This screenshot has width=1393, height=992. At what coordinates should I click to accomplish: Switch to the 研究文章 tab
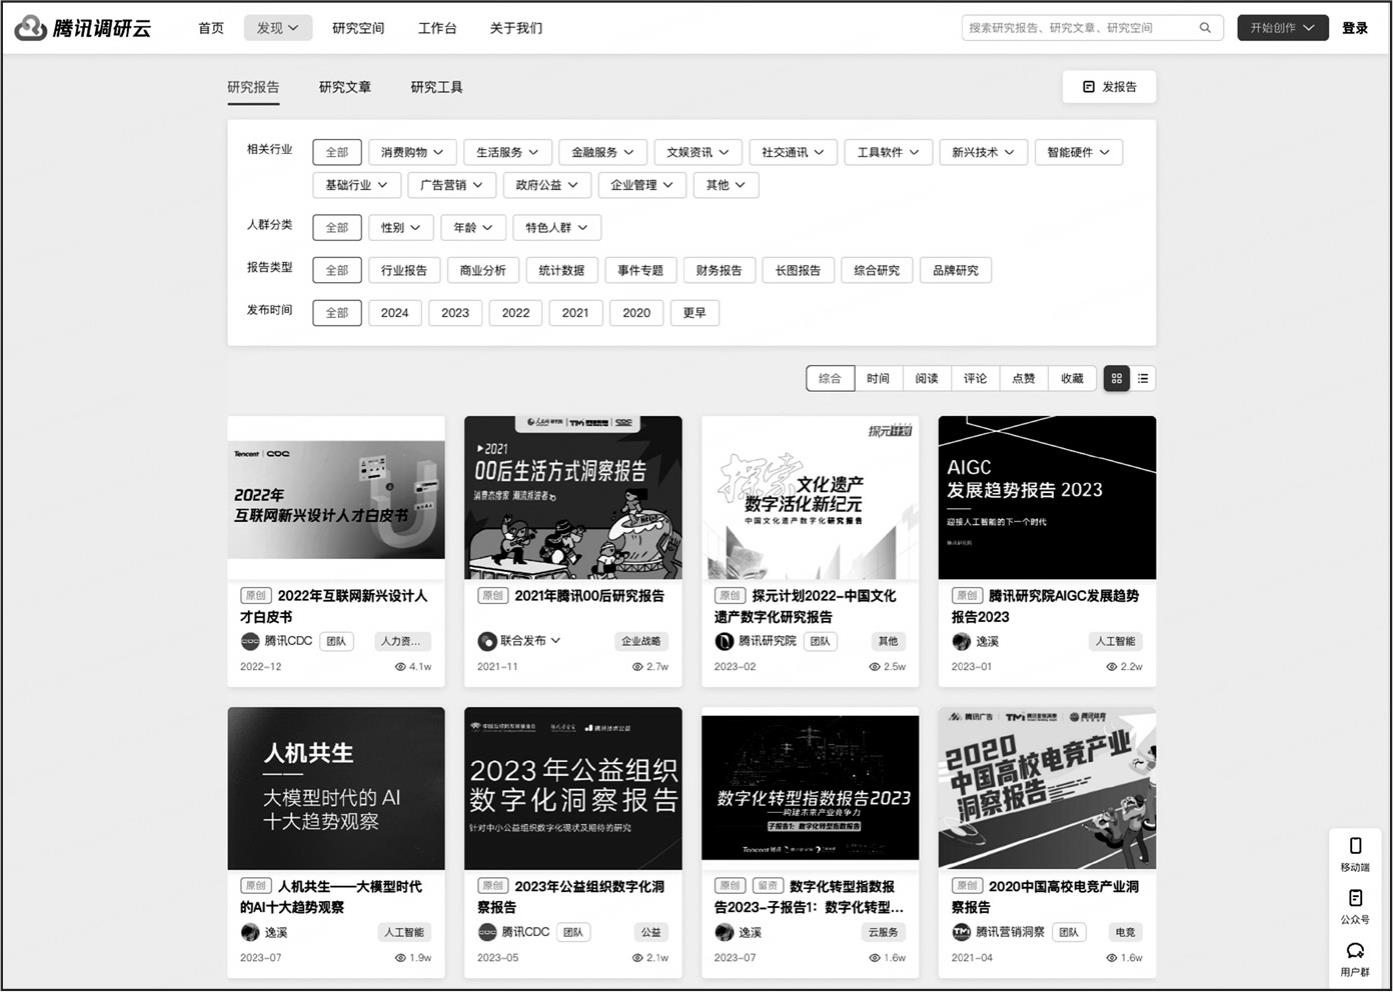pyautogui.click(x=345, y=87)
